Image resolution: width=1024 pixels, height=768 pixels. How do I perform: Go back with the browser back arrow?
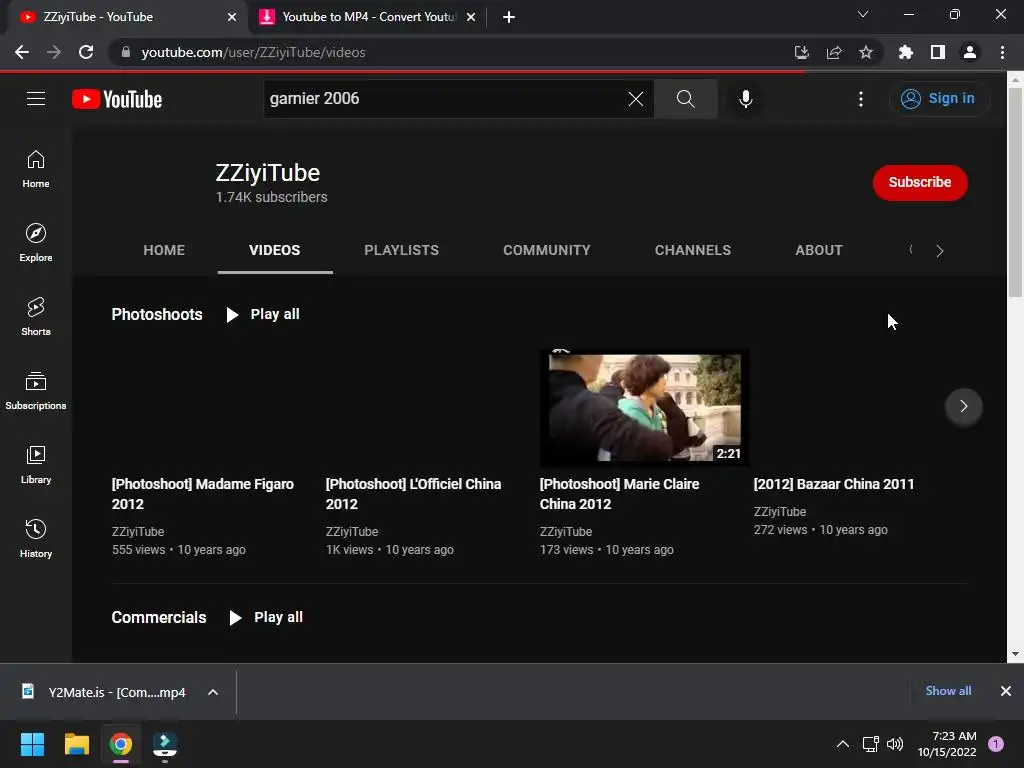[22, 52]
